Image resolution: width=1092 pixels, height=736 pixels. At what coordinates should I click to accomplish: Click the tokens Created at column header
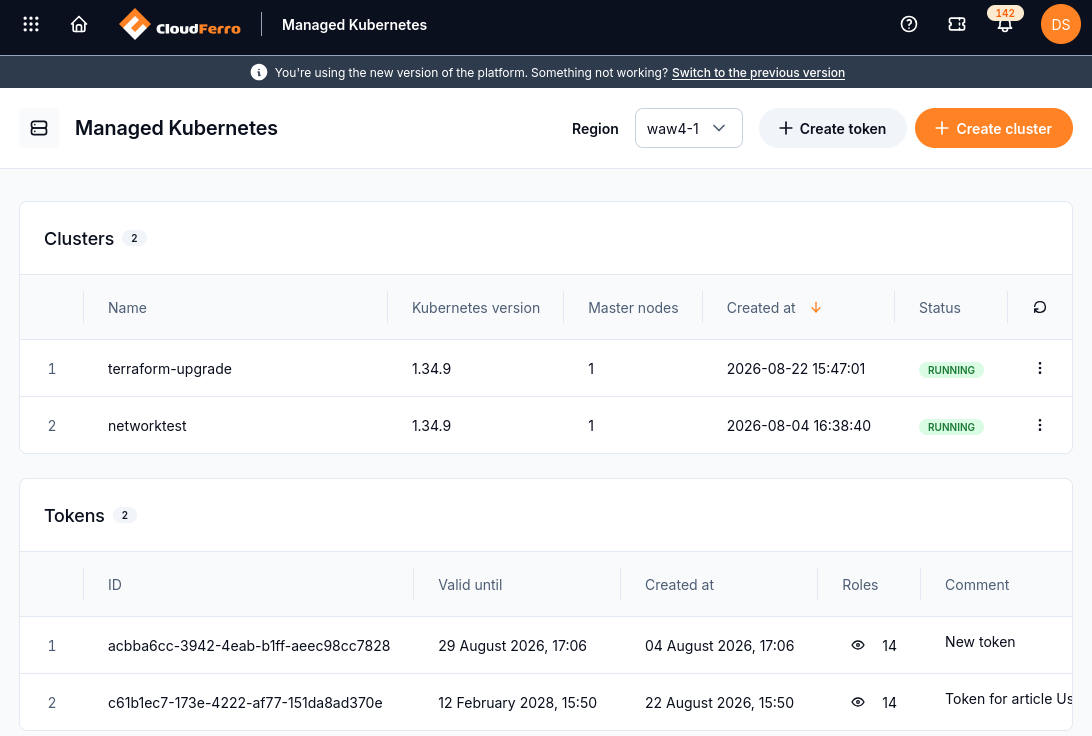679,585
